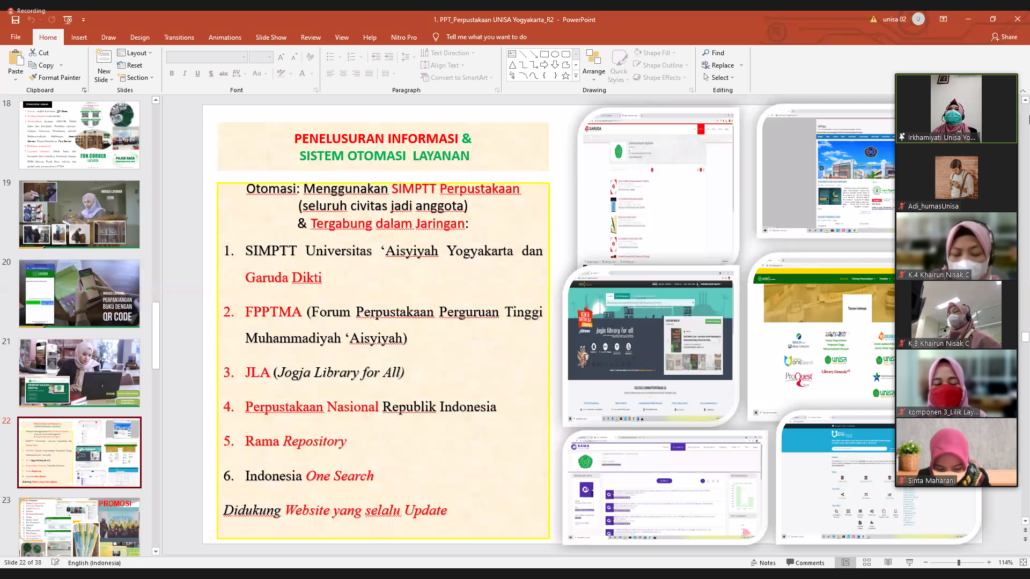This screenshot has width=1030, height=579.
Task: Activate the Format Painter brush
Action: (x=55, y=78)
